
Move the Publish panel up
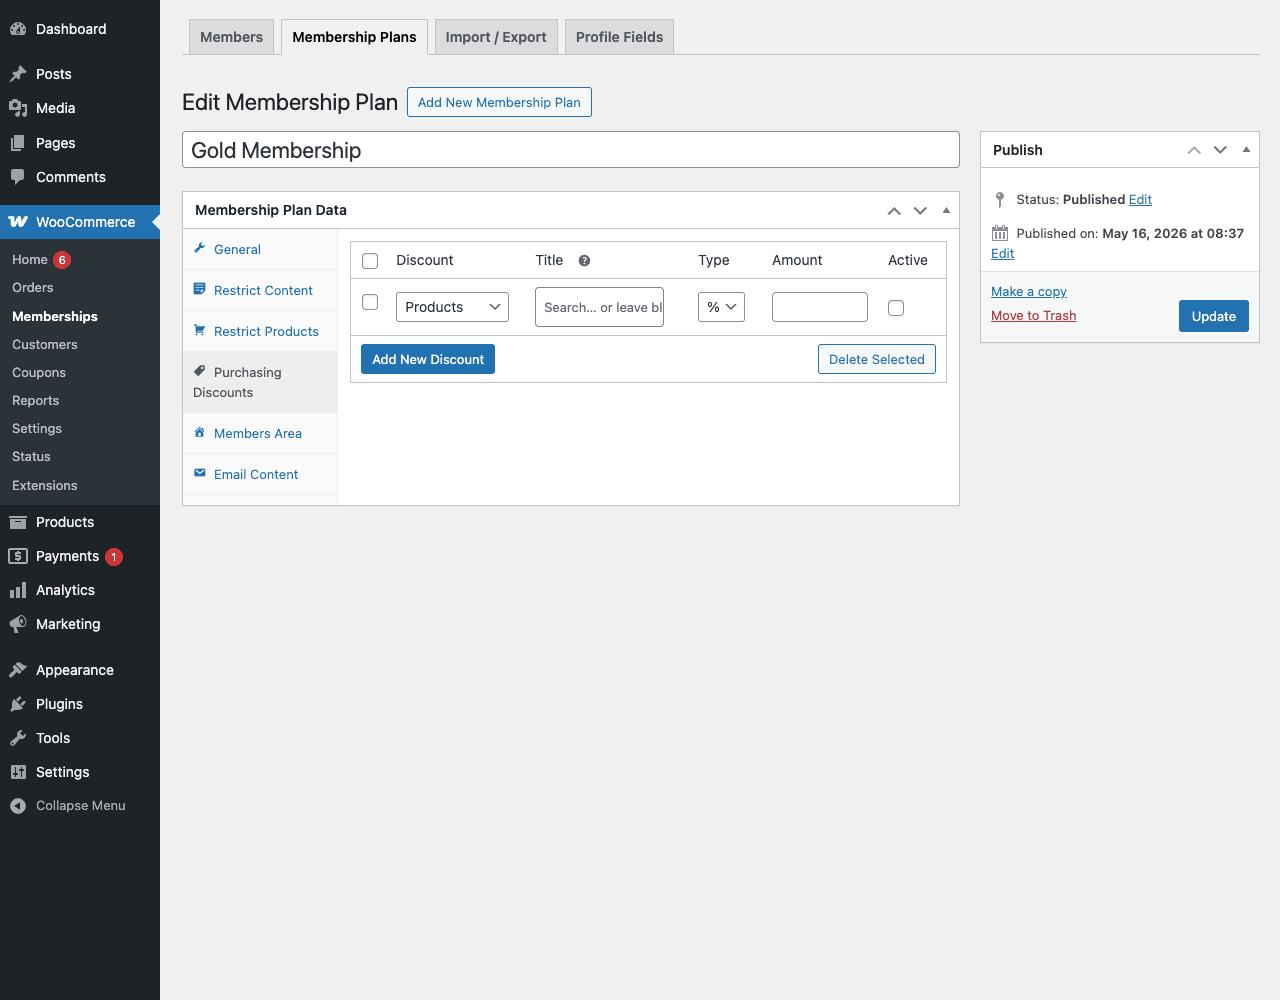(1194, 150)
